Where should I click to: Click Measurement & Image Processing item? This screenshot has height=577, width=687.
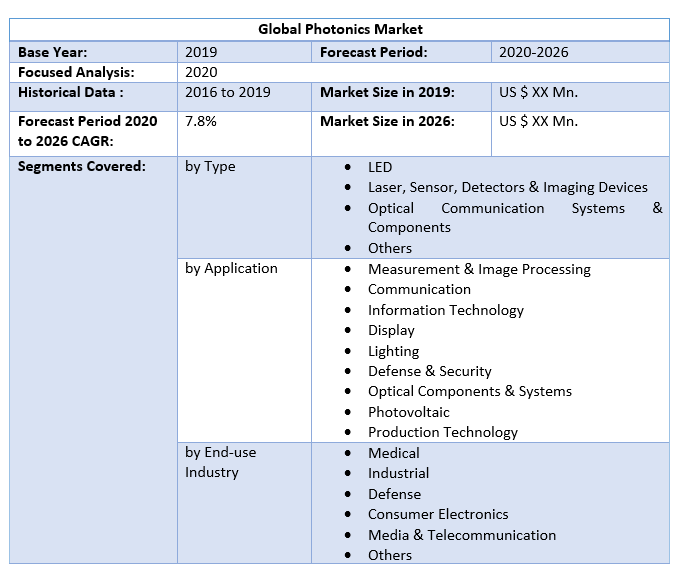479,269
